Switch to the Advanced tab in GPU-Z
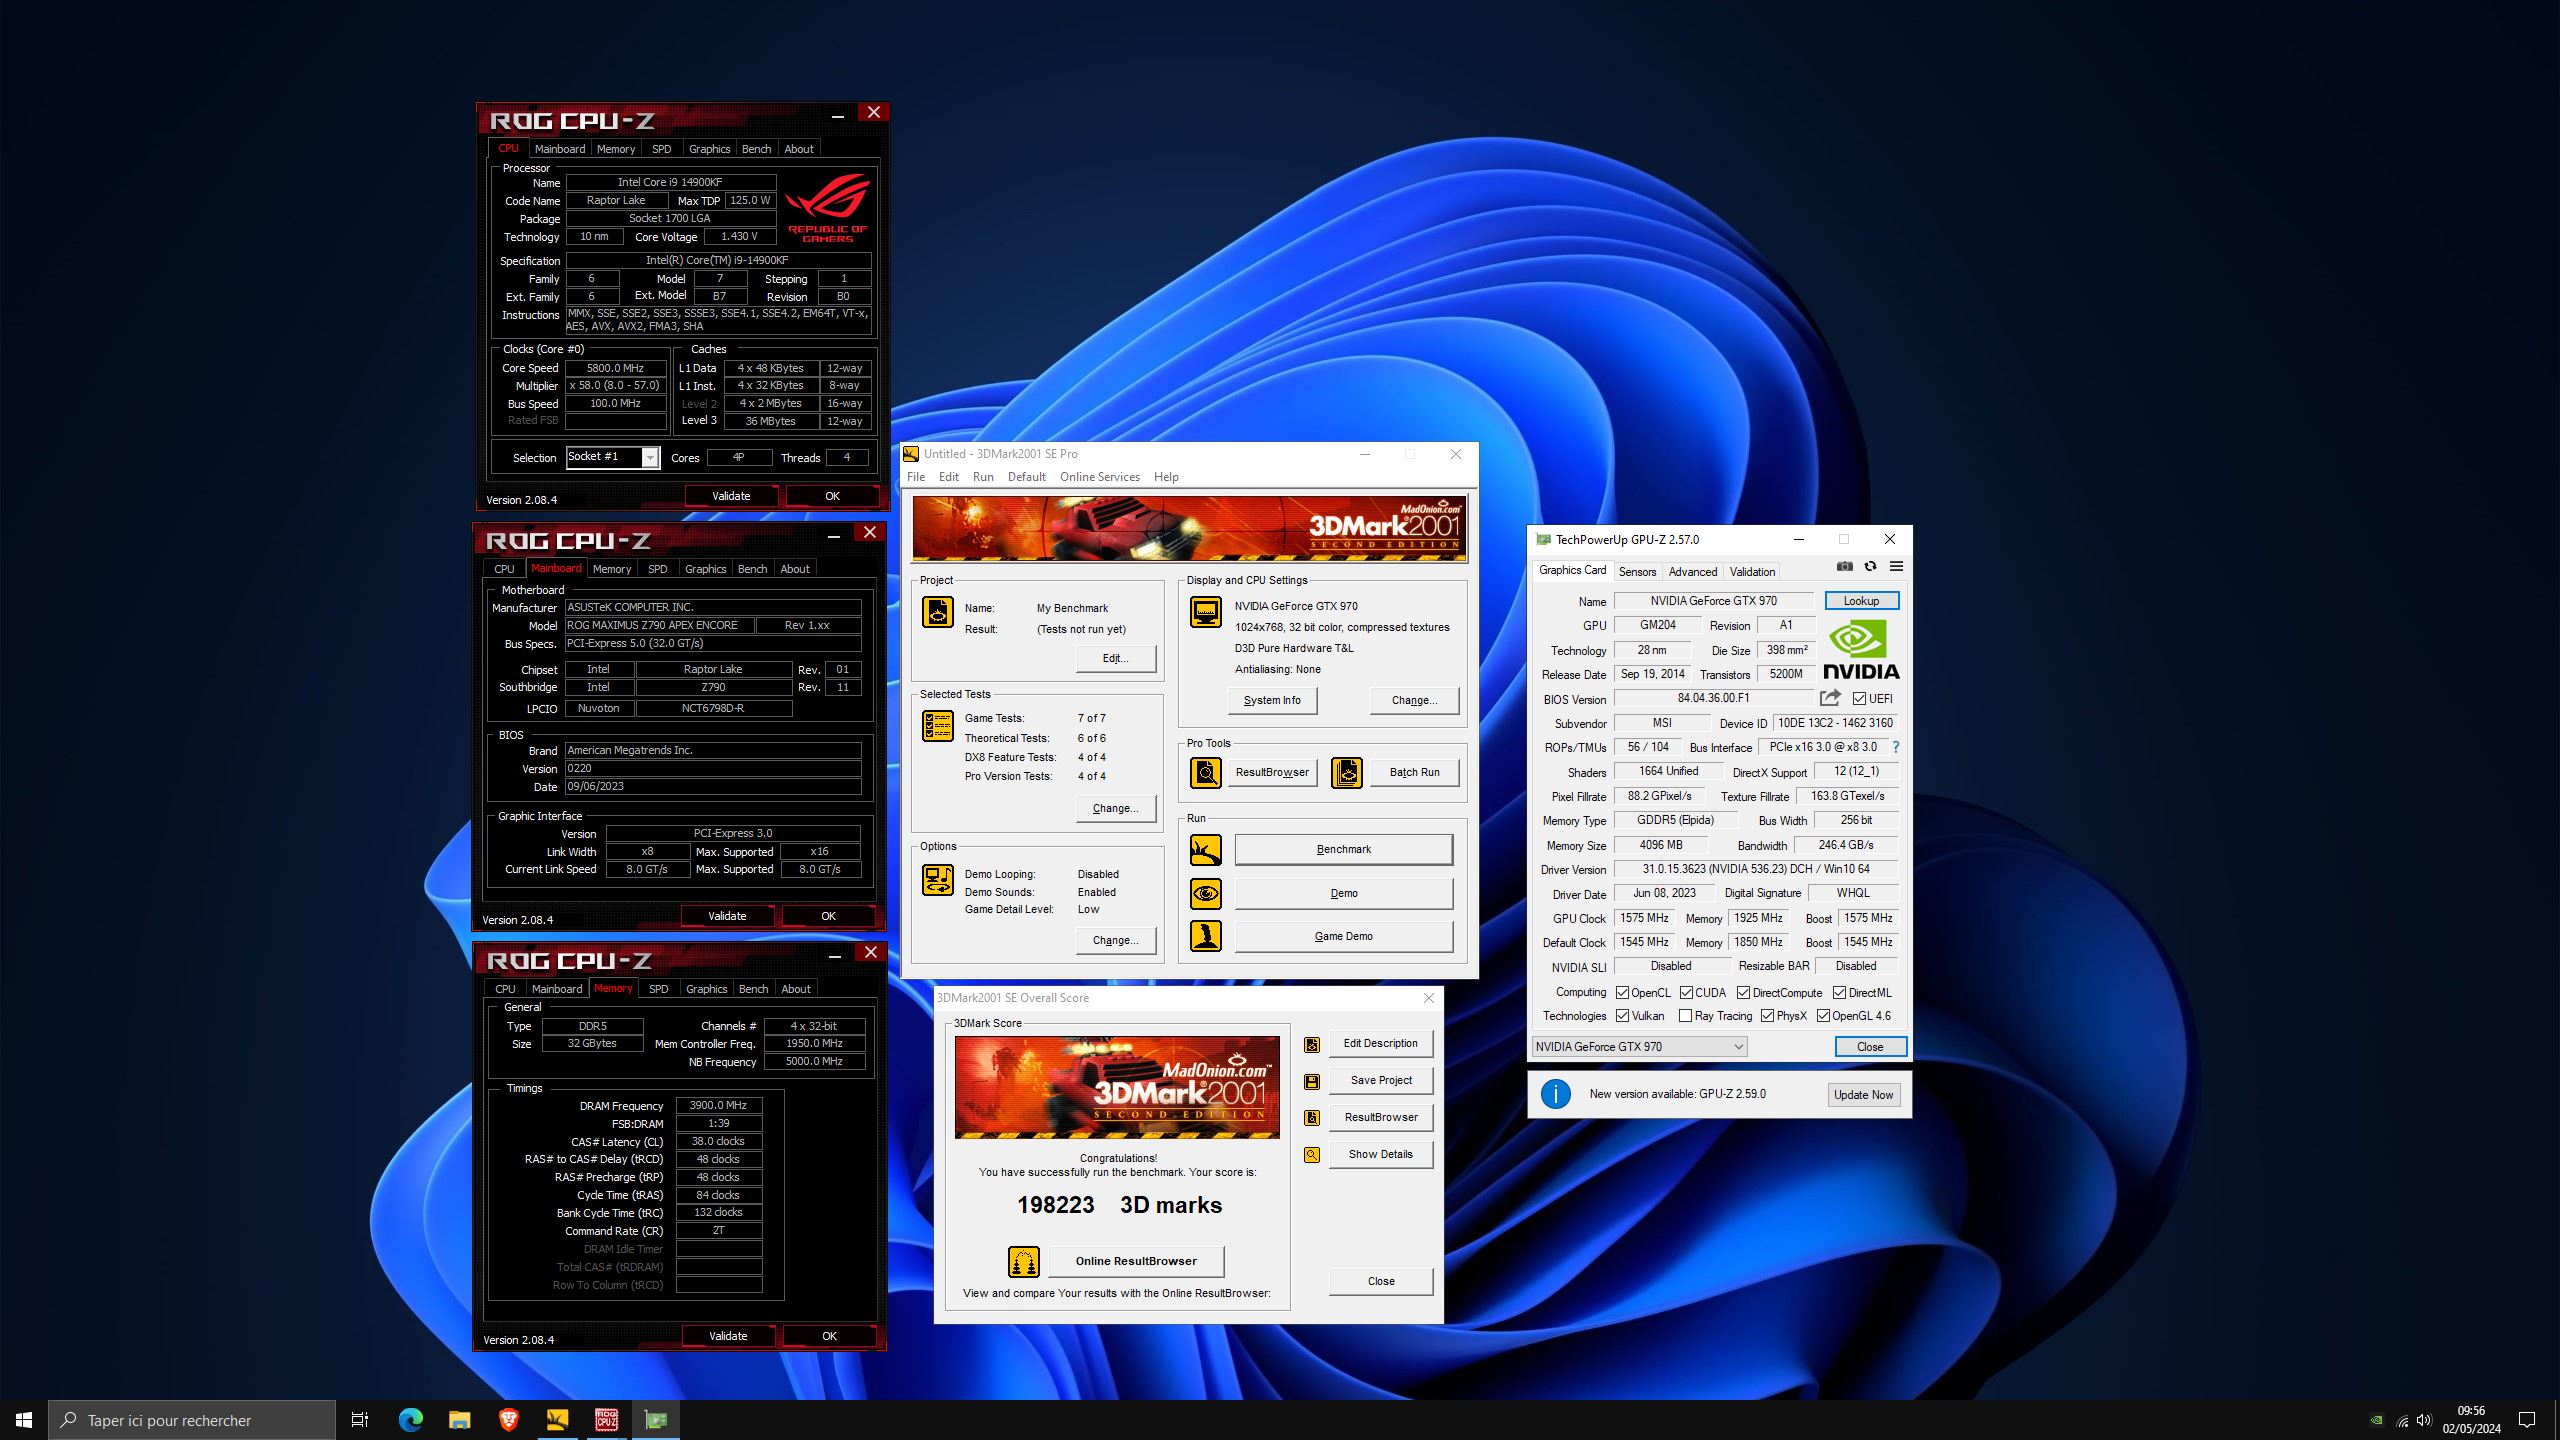 1692,572
